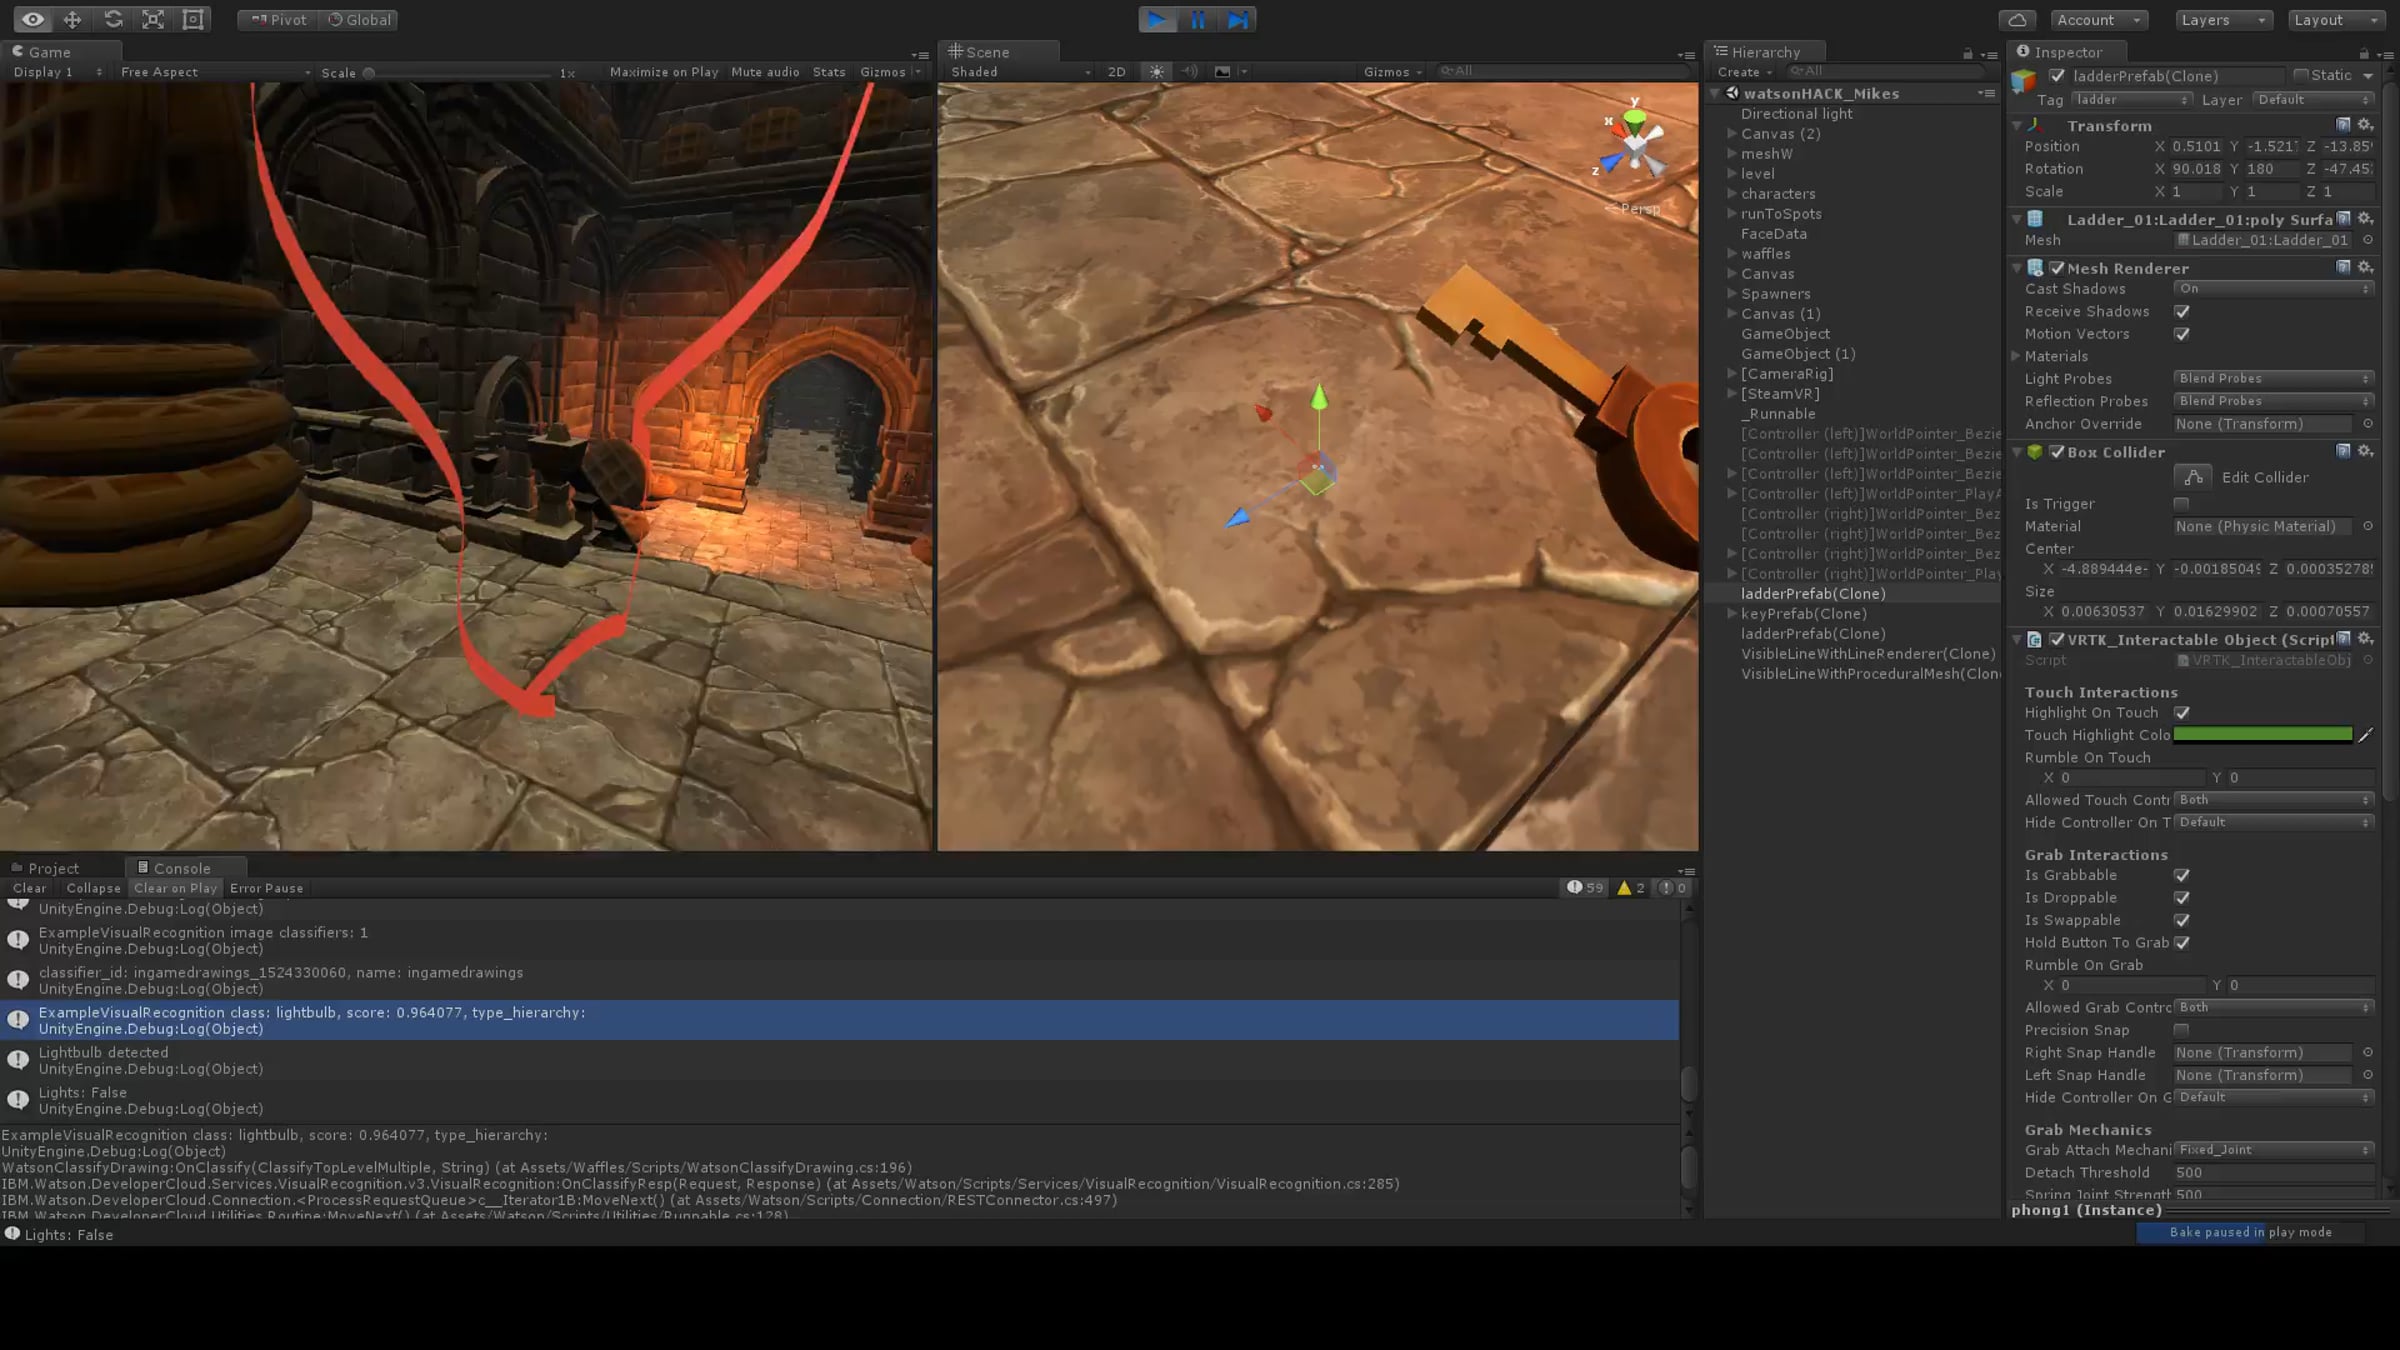Enable the Is Trigger checkbox
This screenshot has width=2400, height=1350.
tap(2182, 504)
